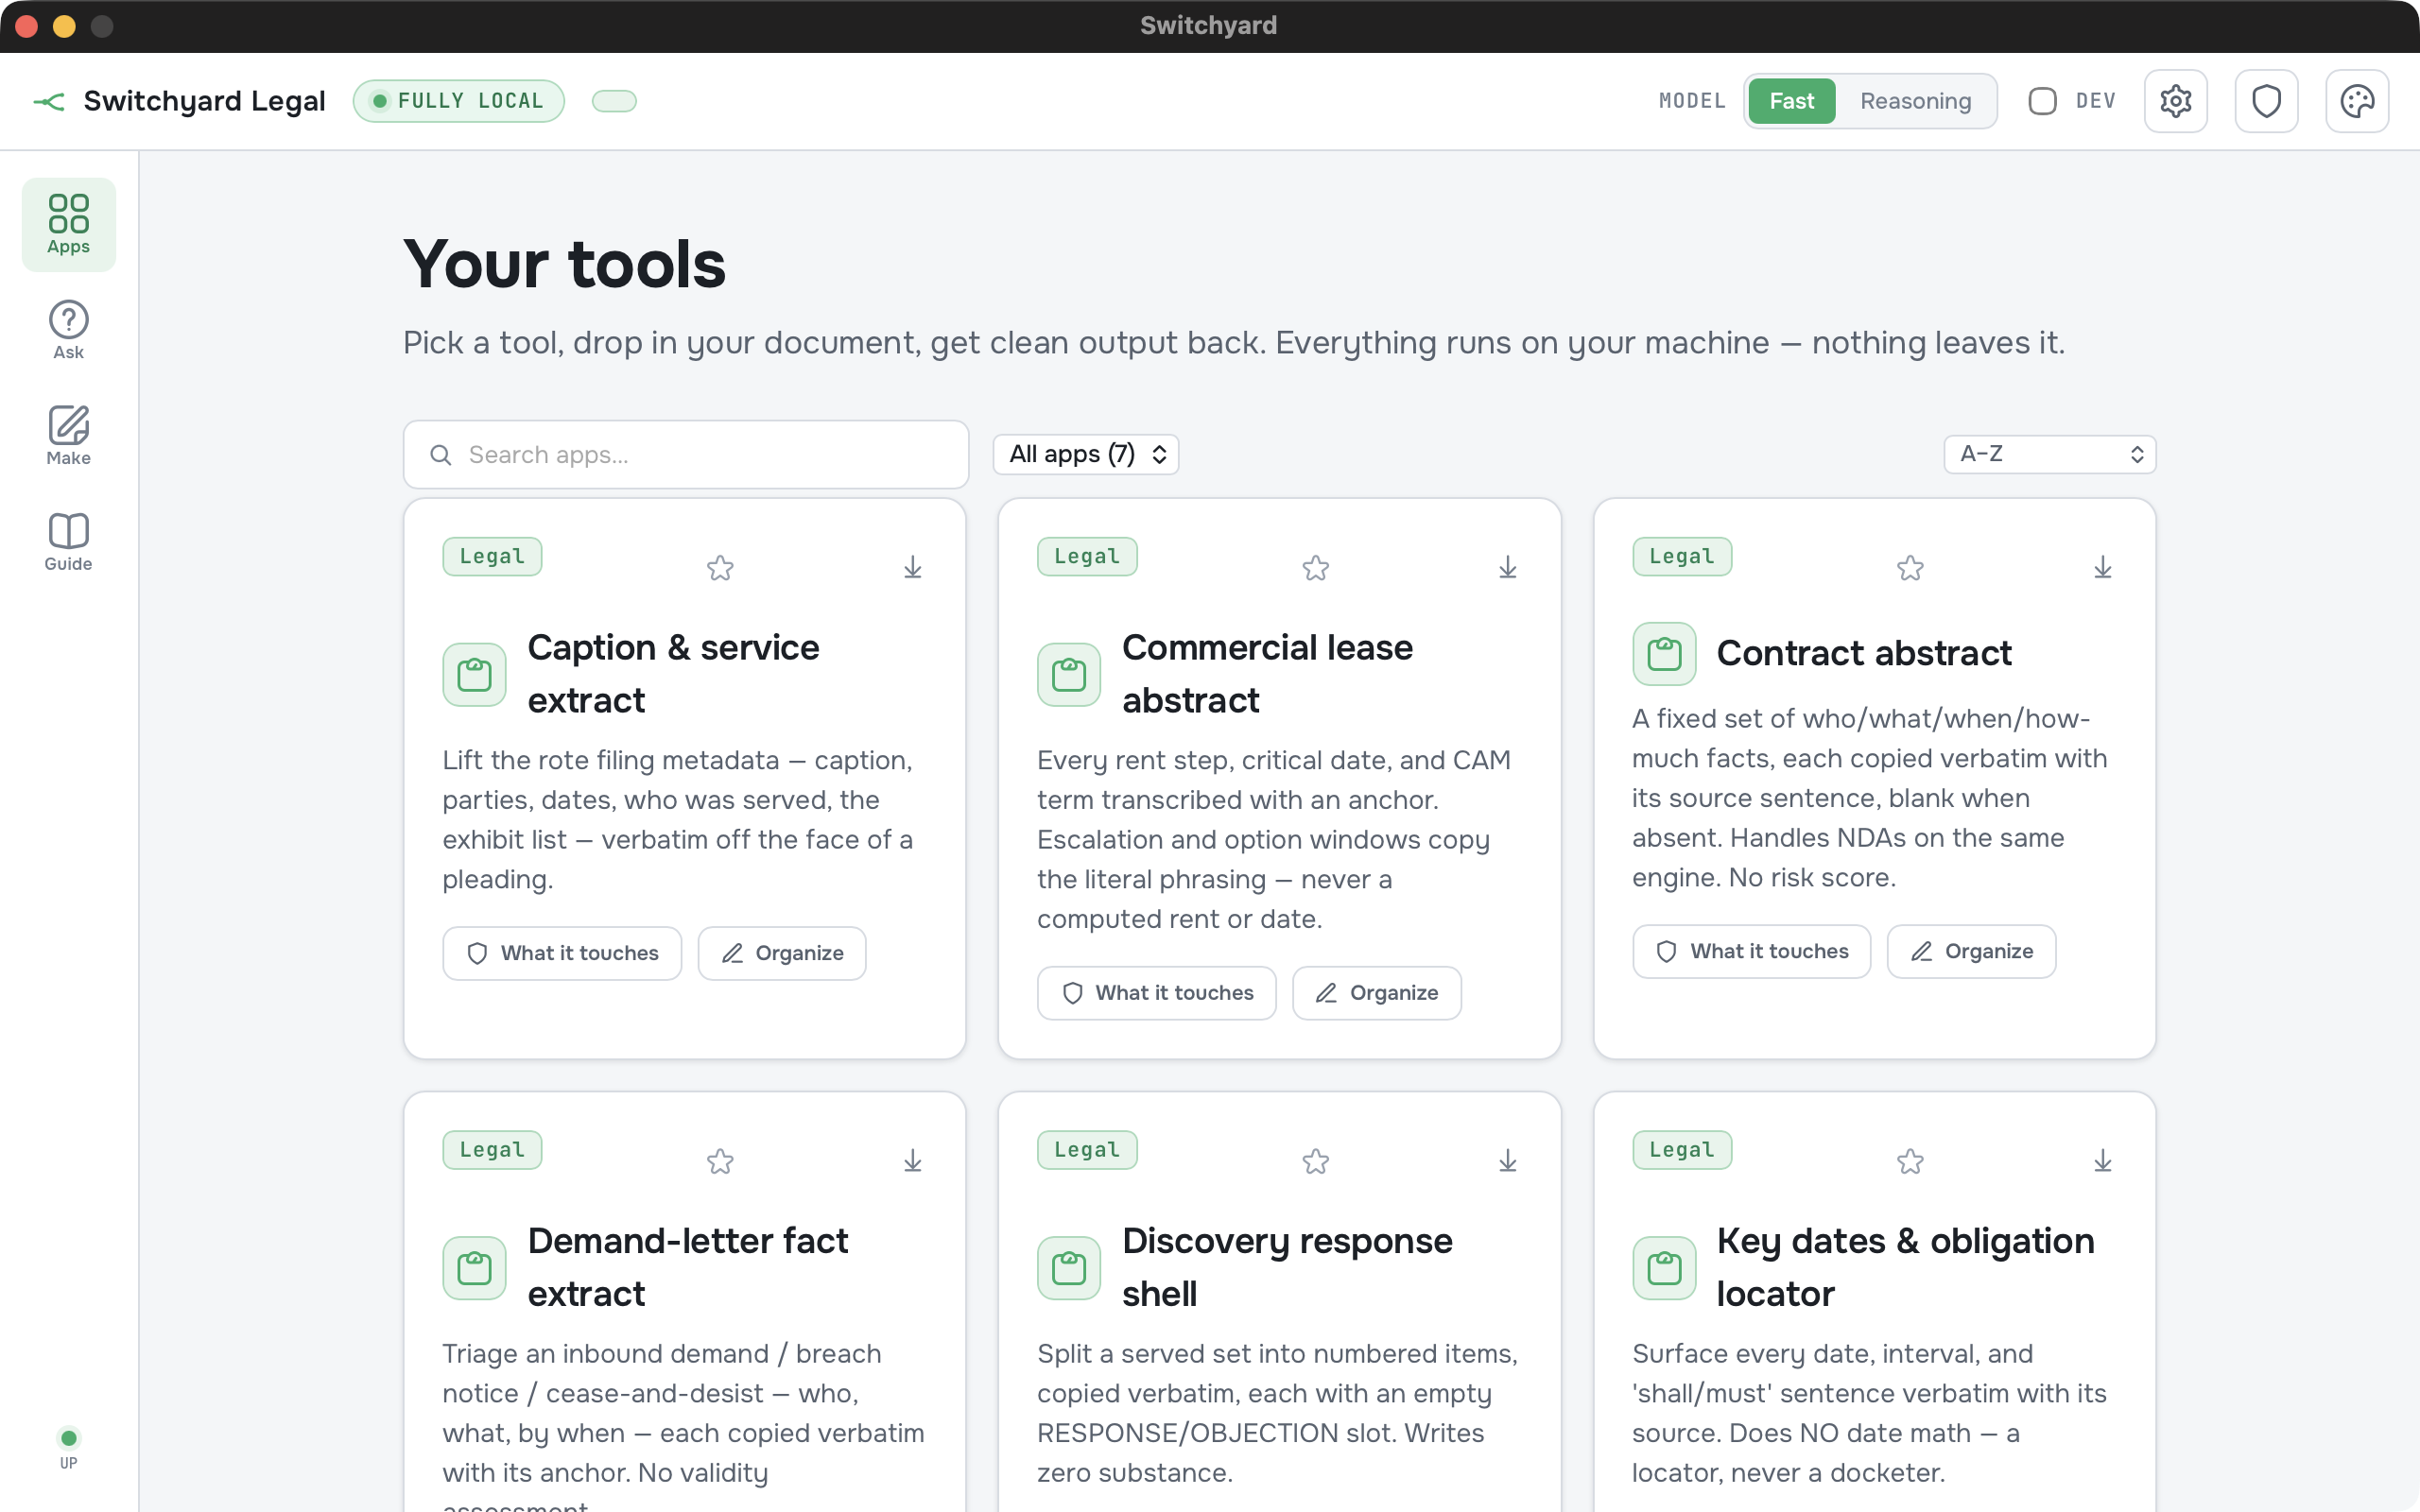This screenshot has height=1512, width=2420.
Task: Click the Legal tag on Commercial lease abstract
Action: [x=1087, y=556]
